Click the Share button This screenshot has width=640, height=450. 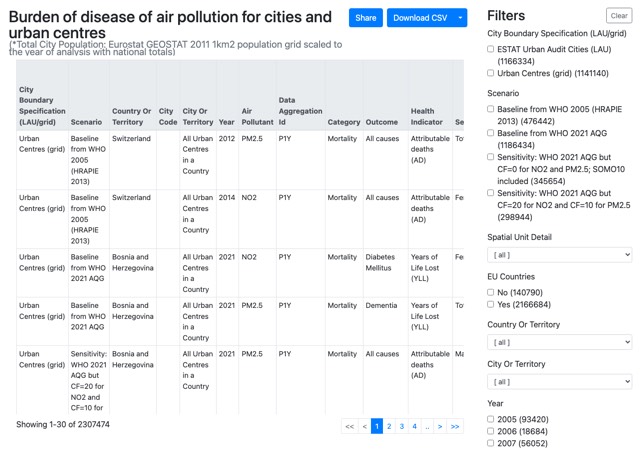(x=365, y=18)
